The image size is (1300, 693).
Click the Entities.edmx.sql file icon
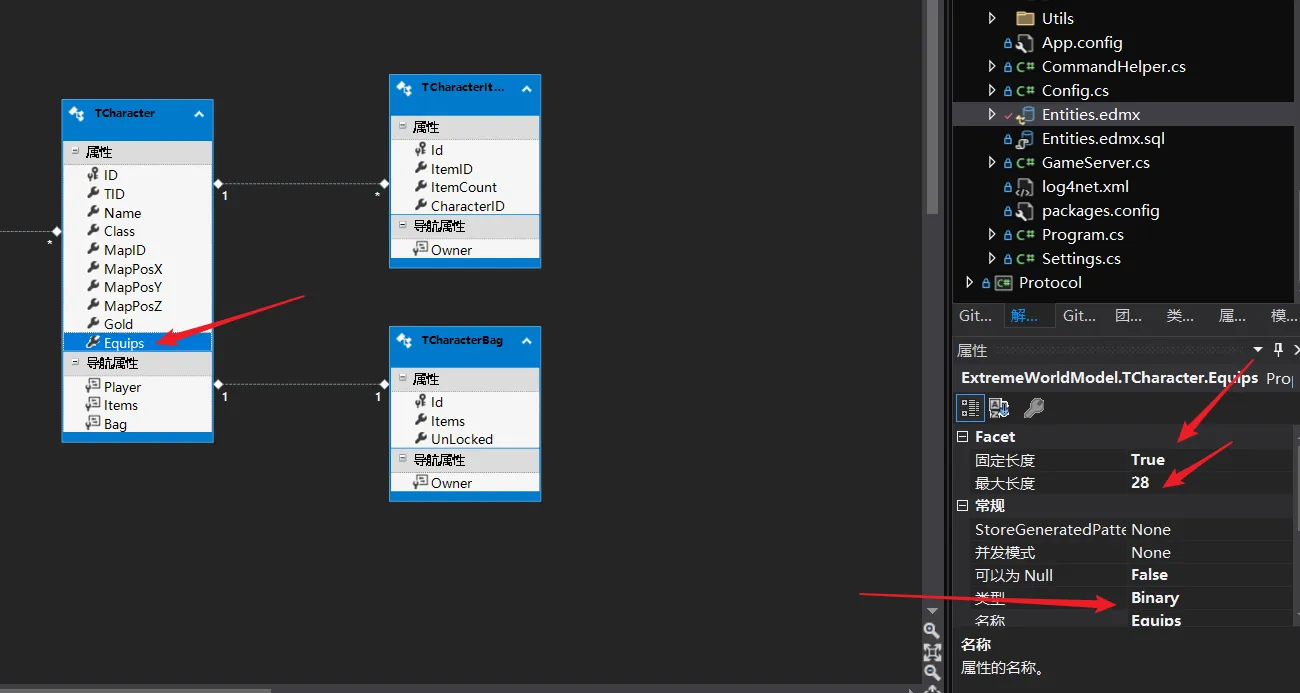pos(1024,139)
